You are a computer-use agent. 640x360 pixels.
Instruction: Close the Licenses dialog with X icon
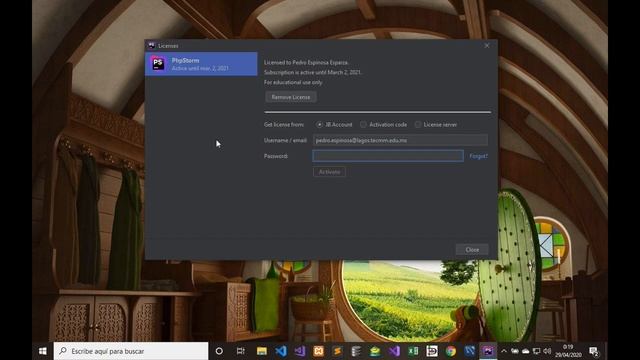pos(487,46)
